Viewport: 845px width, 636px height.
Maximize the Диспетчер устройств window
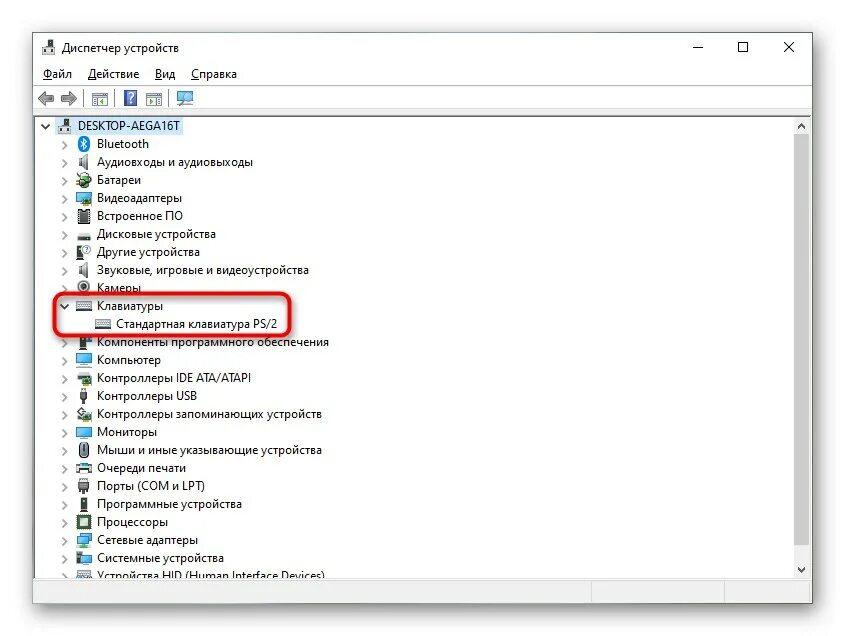point(743,48)
